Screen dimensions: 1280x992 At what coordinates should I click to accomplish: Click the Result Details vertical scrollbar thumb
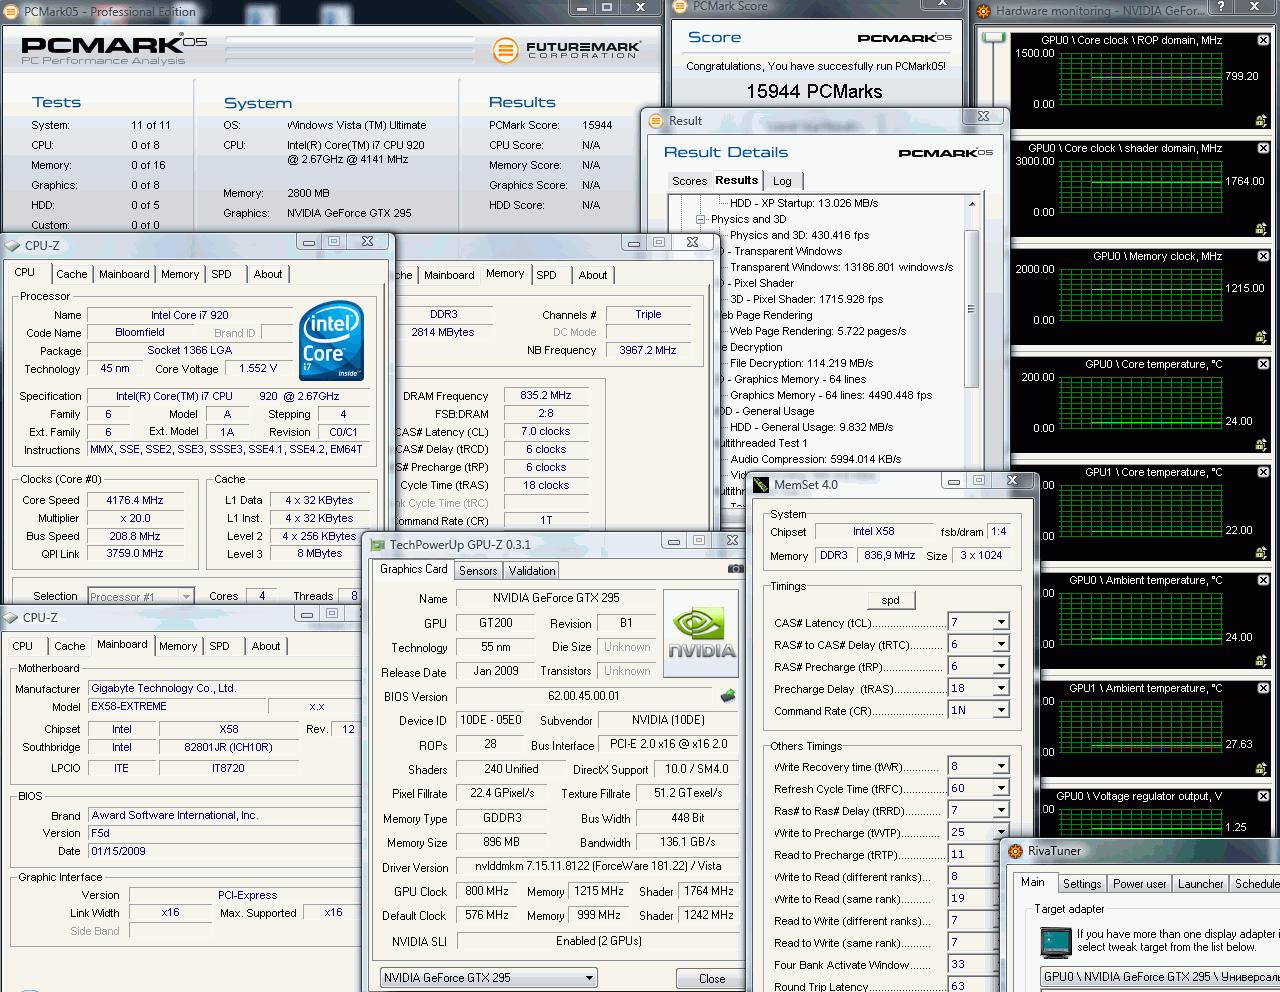(971, 308)
